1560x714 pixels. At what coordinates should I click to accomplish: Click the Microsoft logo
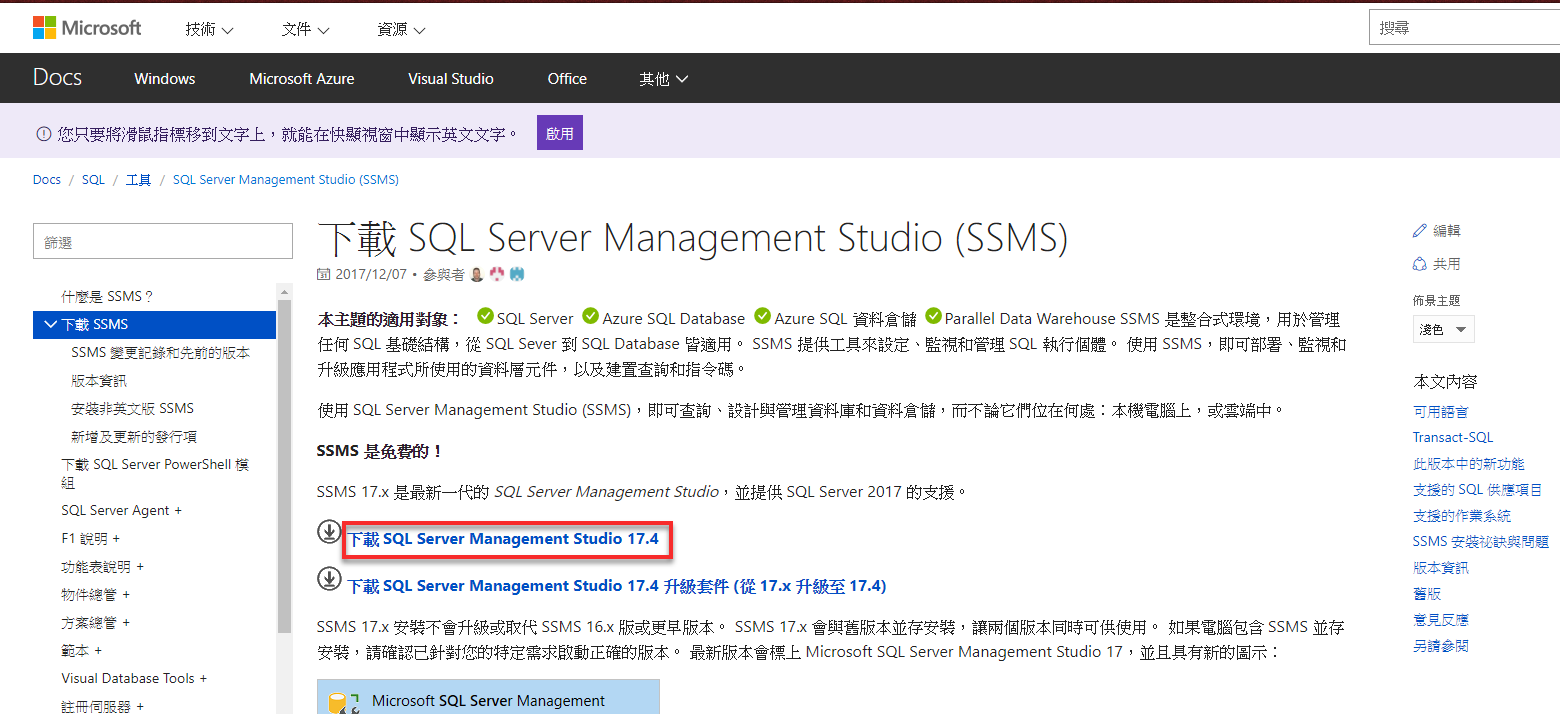(87, 28)
